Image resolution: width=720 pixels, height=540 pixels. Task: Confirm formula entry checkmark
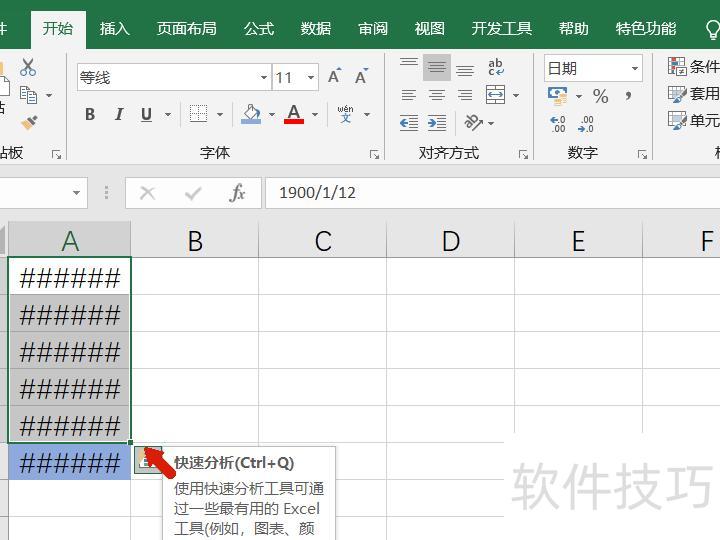pyautogui.click(x=193, y=193)
